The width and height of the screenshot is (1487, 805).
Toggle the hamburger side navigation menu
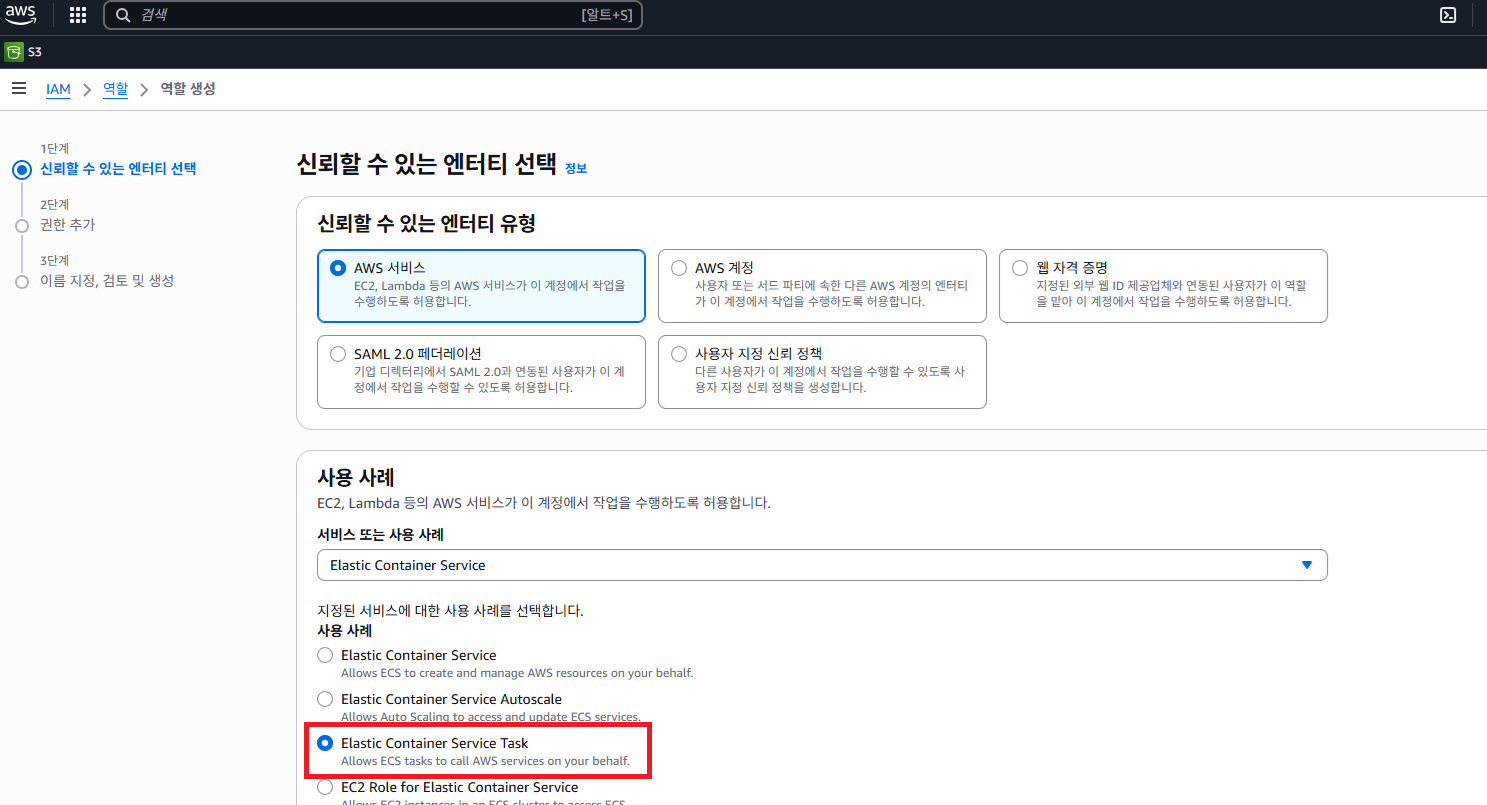point(18,89)
